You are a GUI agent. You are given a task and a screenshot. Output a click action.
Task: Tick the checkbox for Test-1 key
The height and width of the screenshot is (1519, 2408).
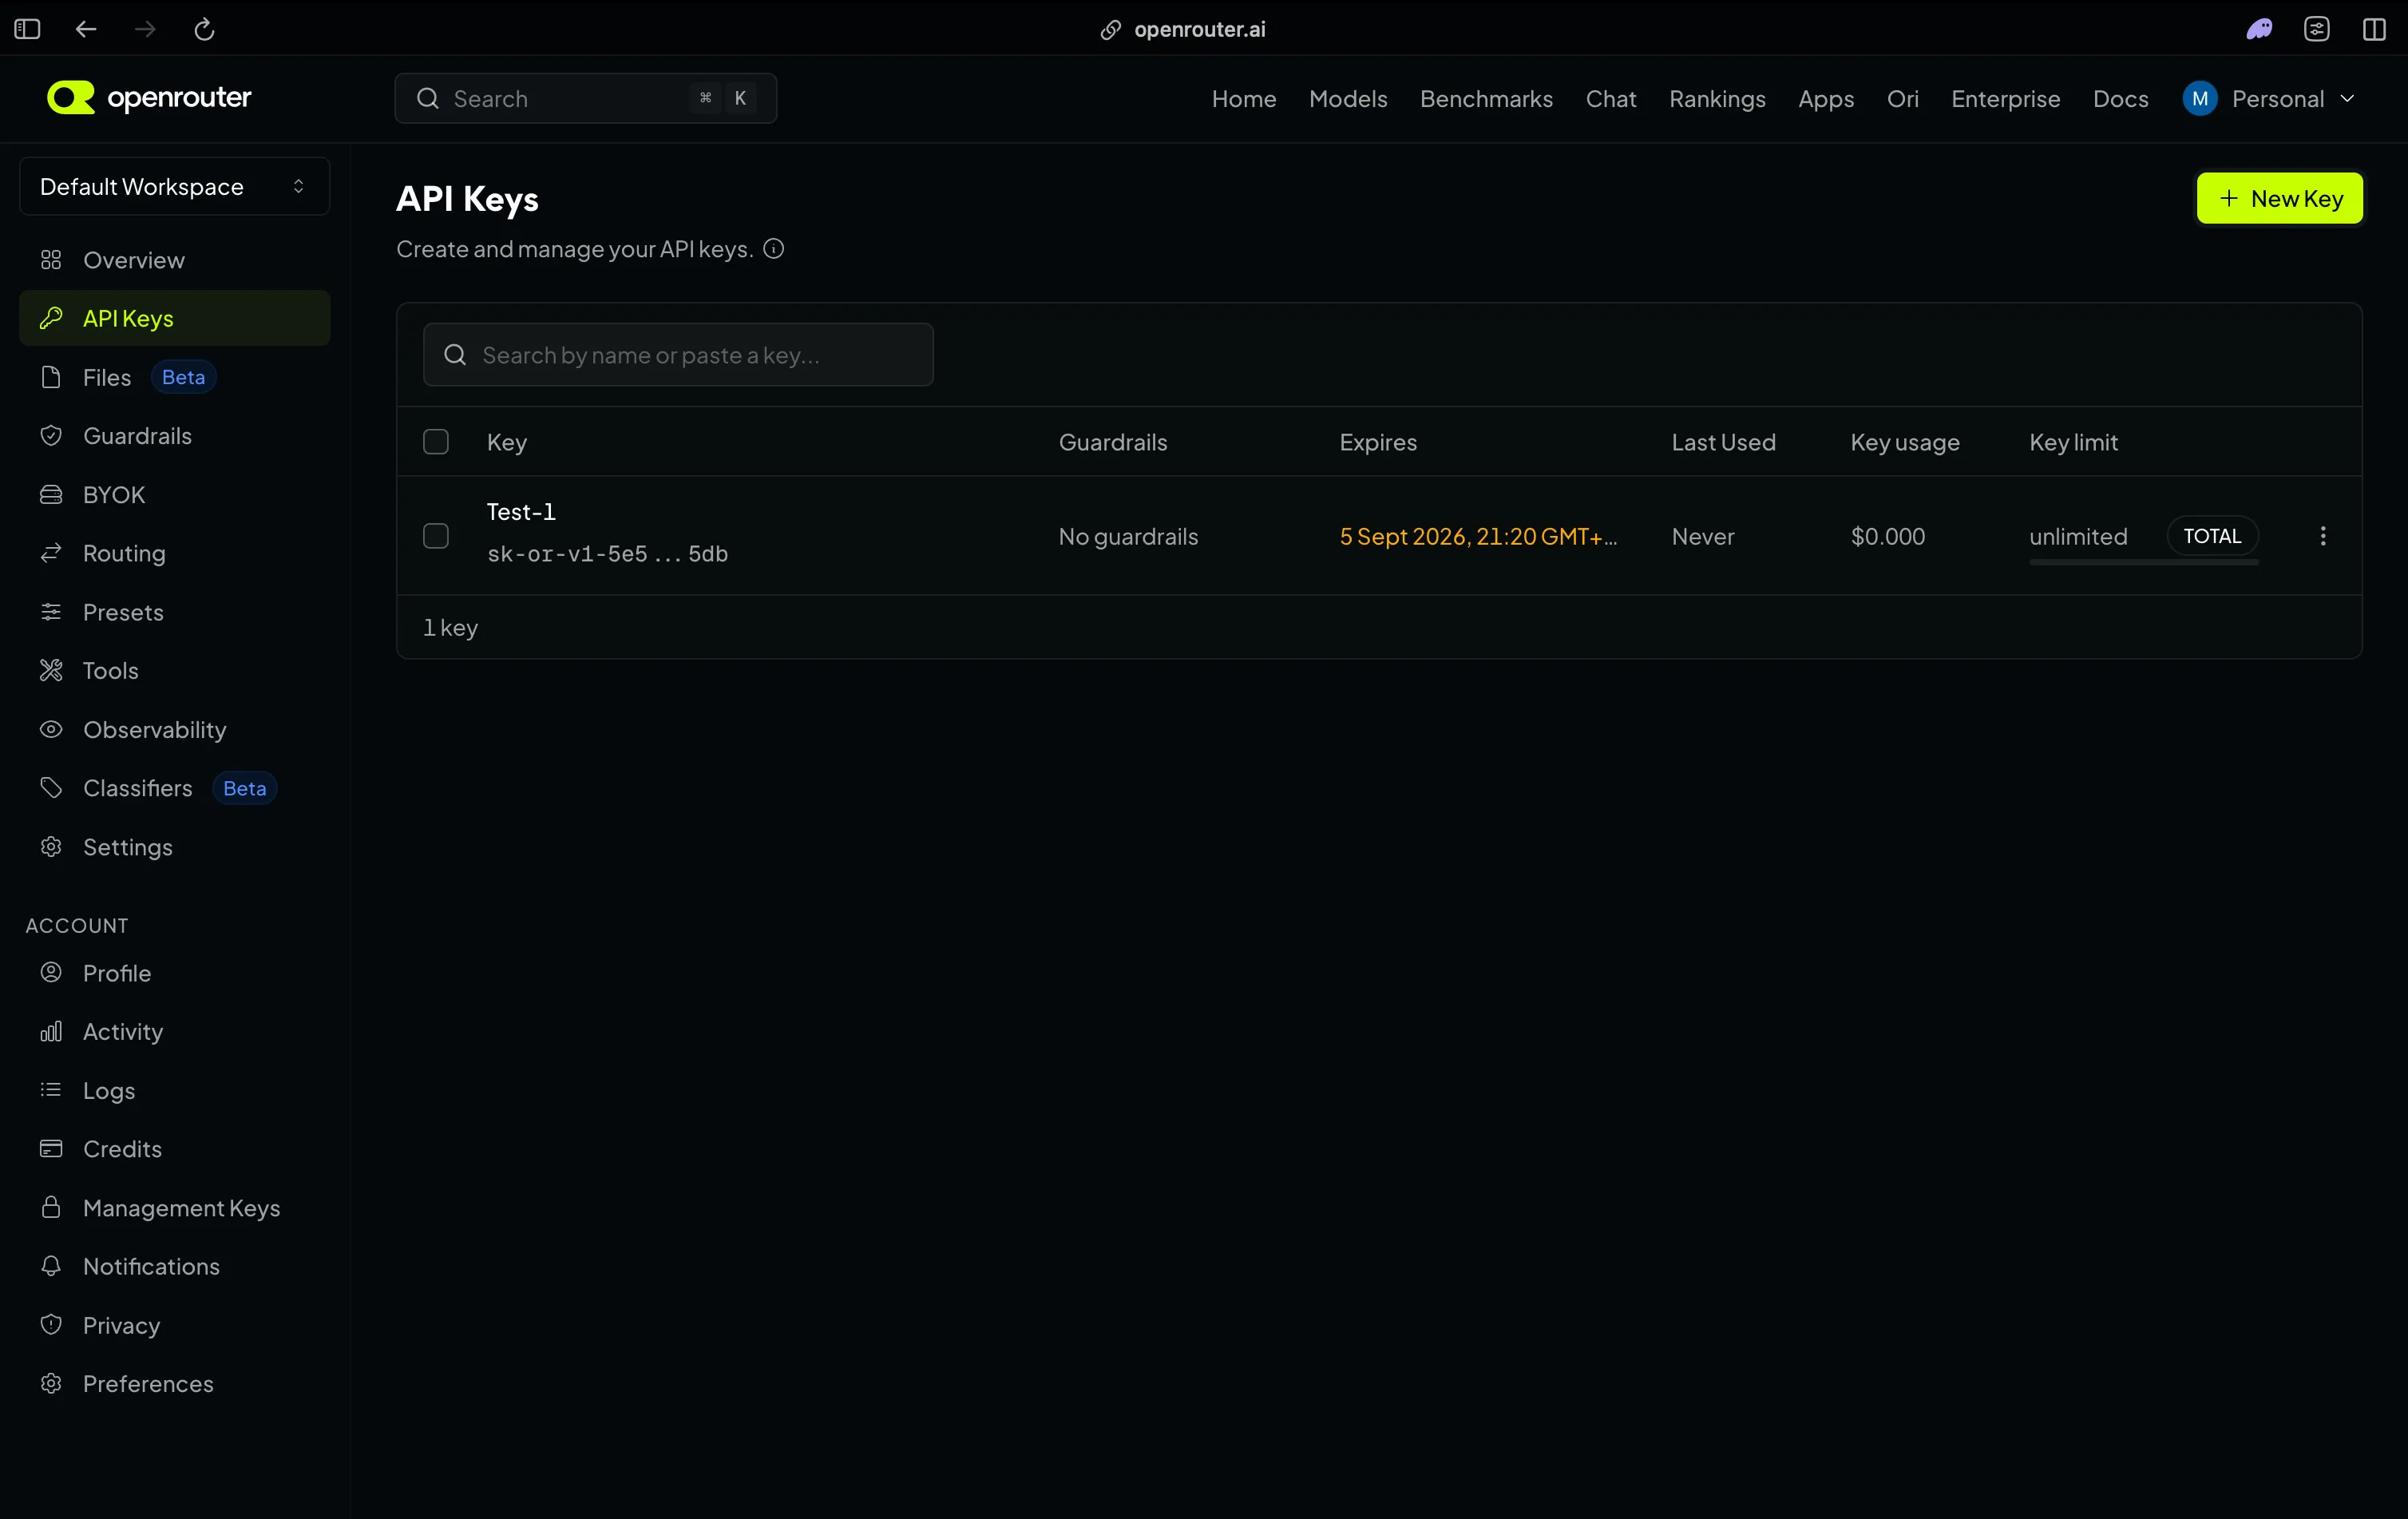tap(436, 536)
